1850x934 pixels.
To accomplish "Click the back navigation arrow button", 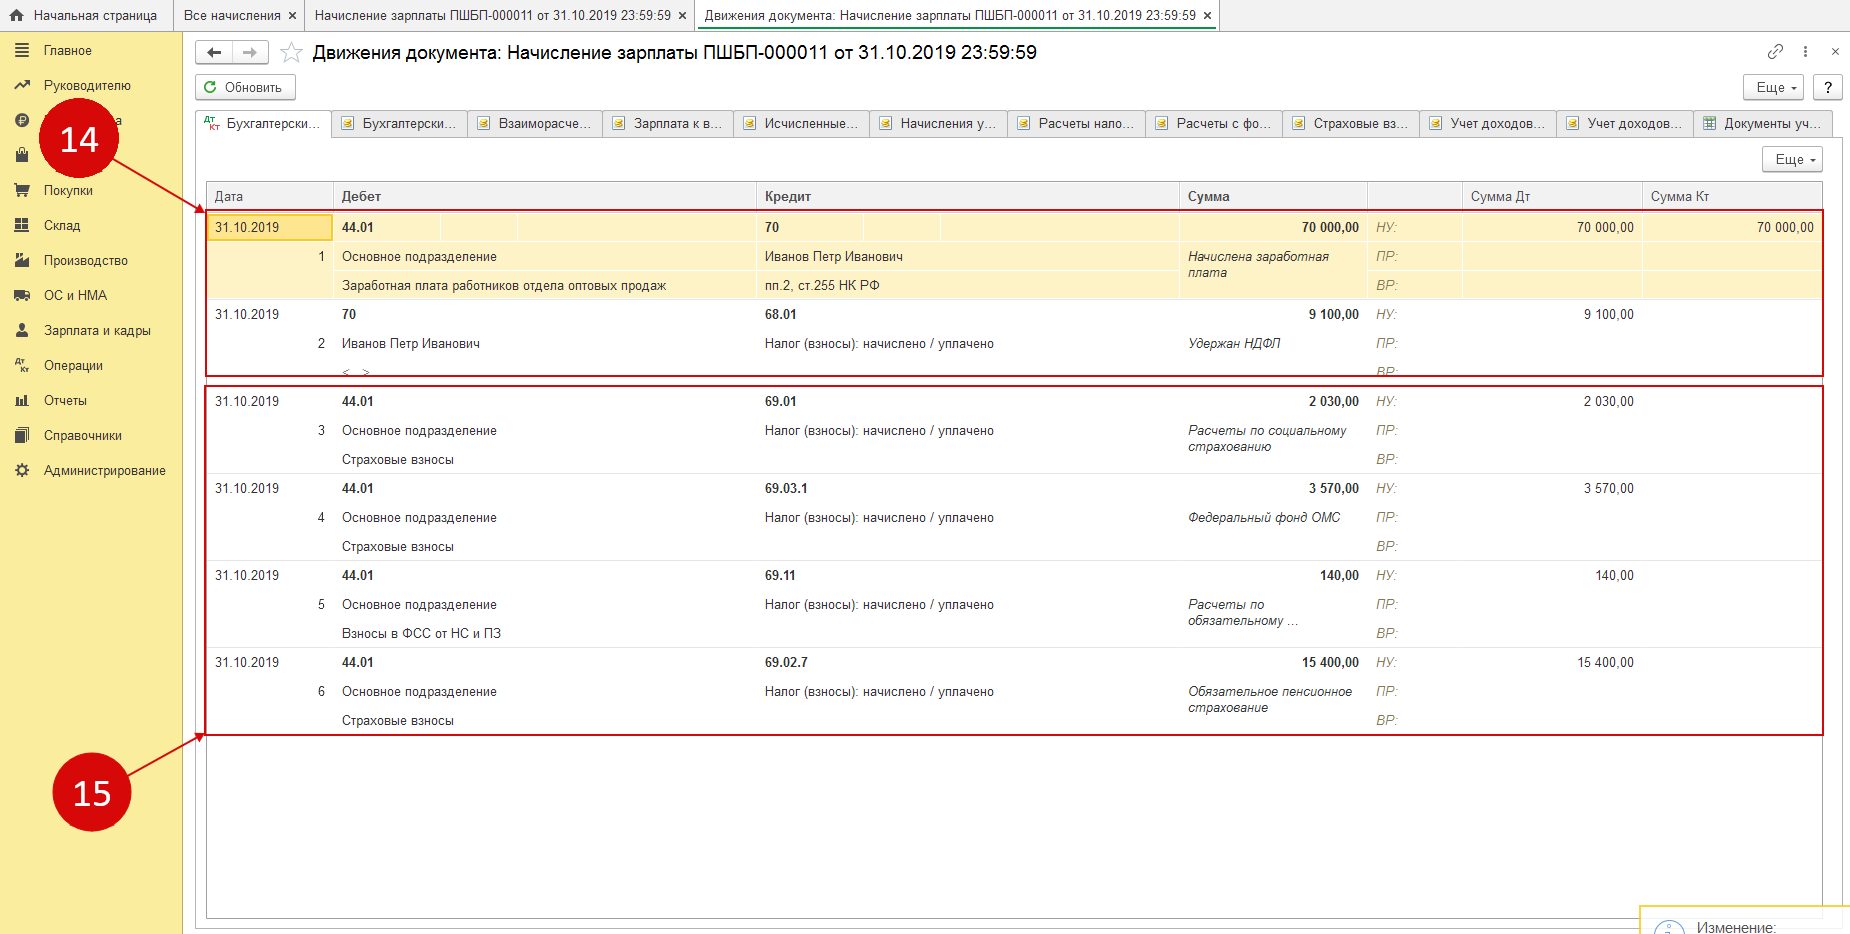I will (214, 52).
